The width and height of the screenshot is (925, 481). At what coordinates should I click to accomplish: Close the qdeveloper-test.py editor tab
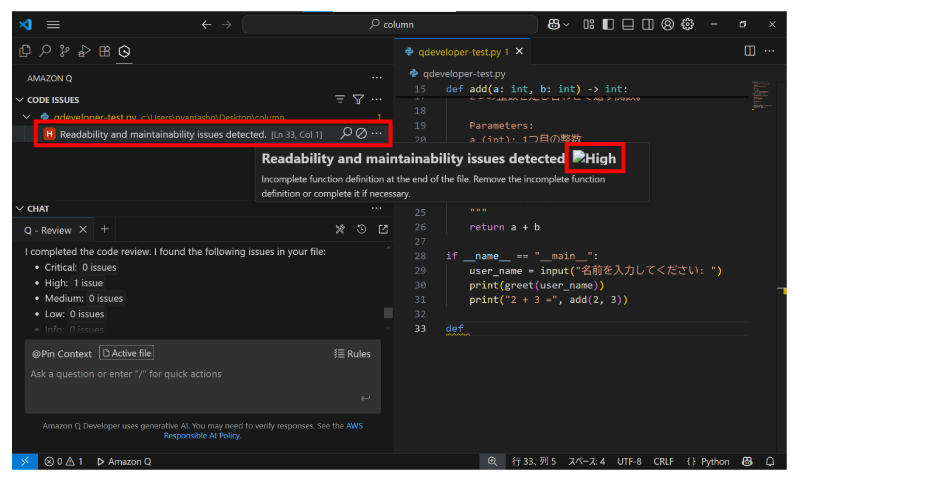point(519,51)
